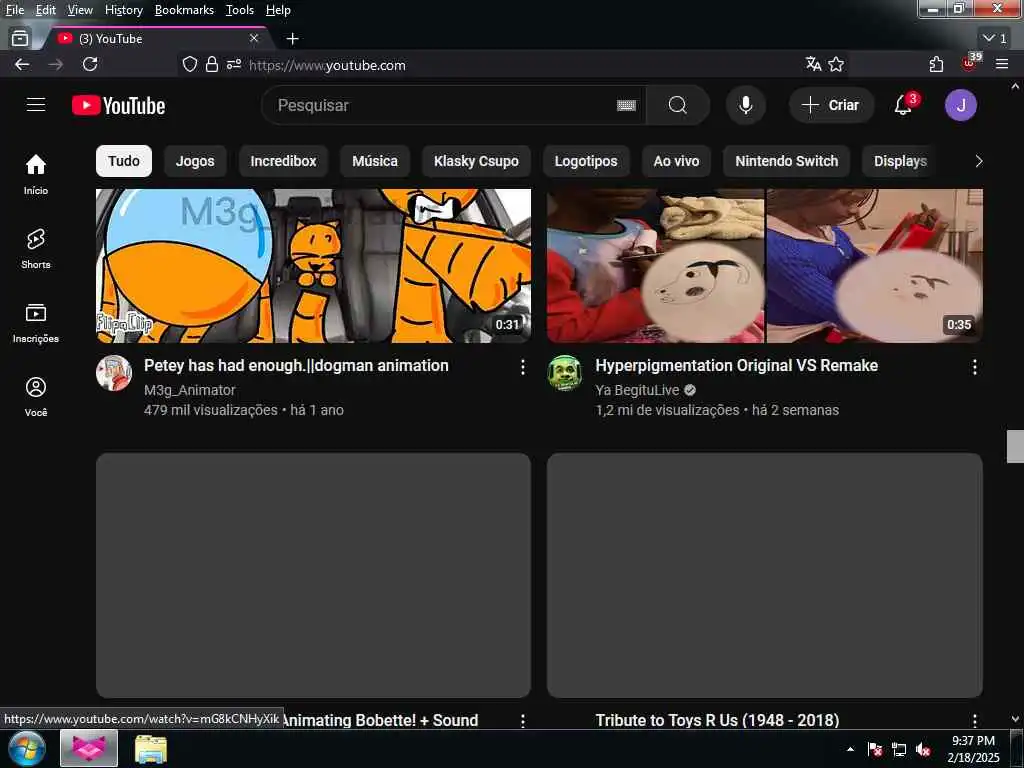Filter by the Logotipos chip
Screen dimensions: 1024x768
586,161
